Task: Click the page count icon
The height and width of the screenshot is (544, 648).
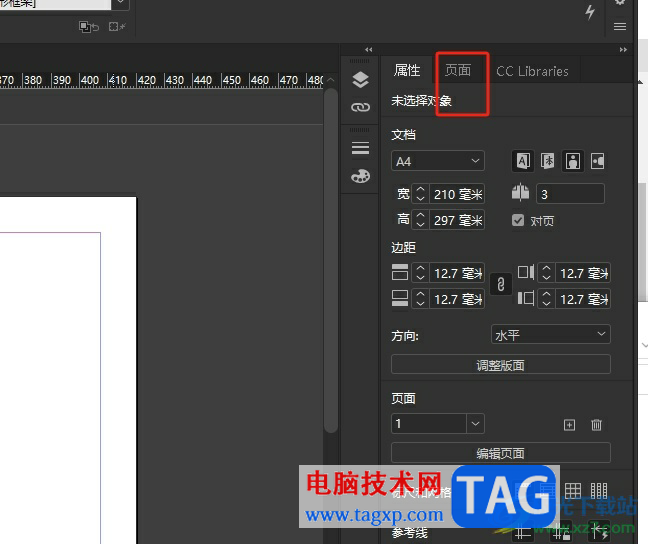Action: 520,193
